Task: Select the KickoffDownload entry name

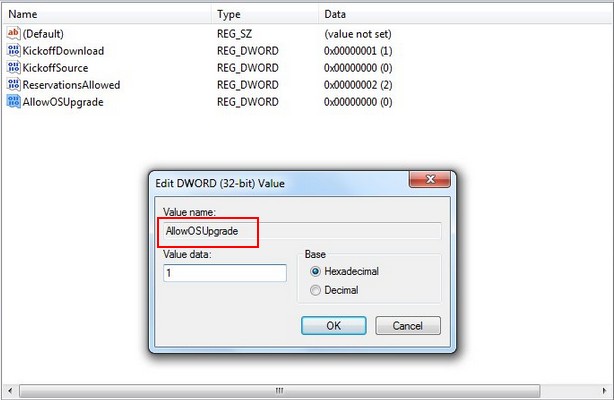Action: click(63, 51)
